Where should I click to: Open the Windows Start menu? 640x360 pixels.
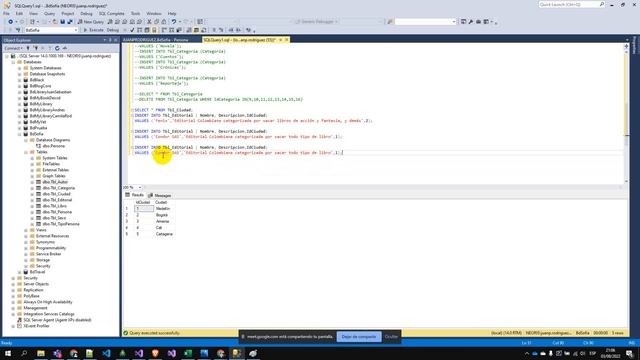coord(8,353)
